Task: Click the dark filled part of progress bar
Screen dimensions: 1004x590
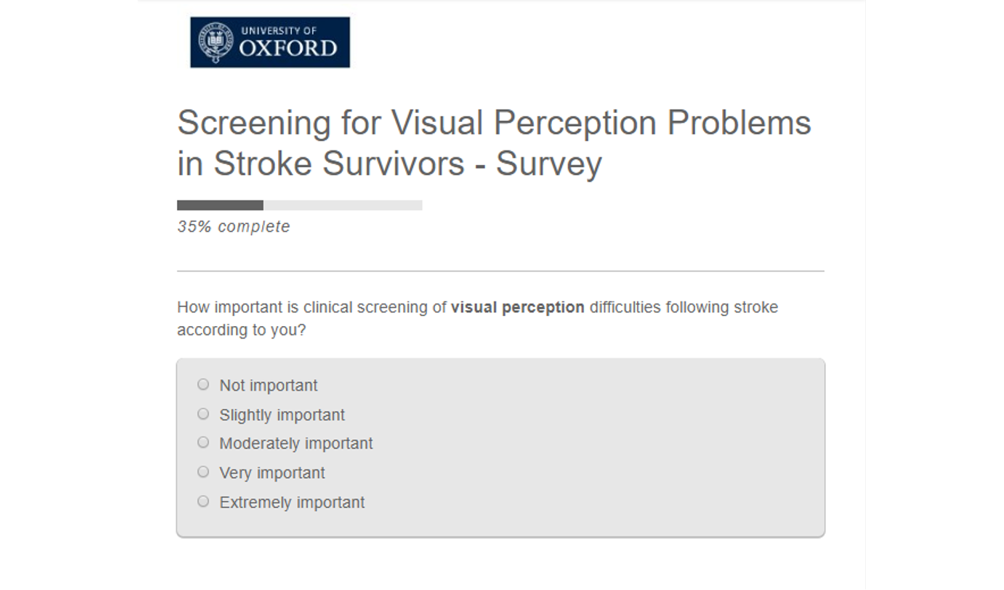Action: (220, 205)
